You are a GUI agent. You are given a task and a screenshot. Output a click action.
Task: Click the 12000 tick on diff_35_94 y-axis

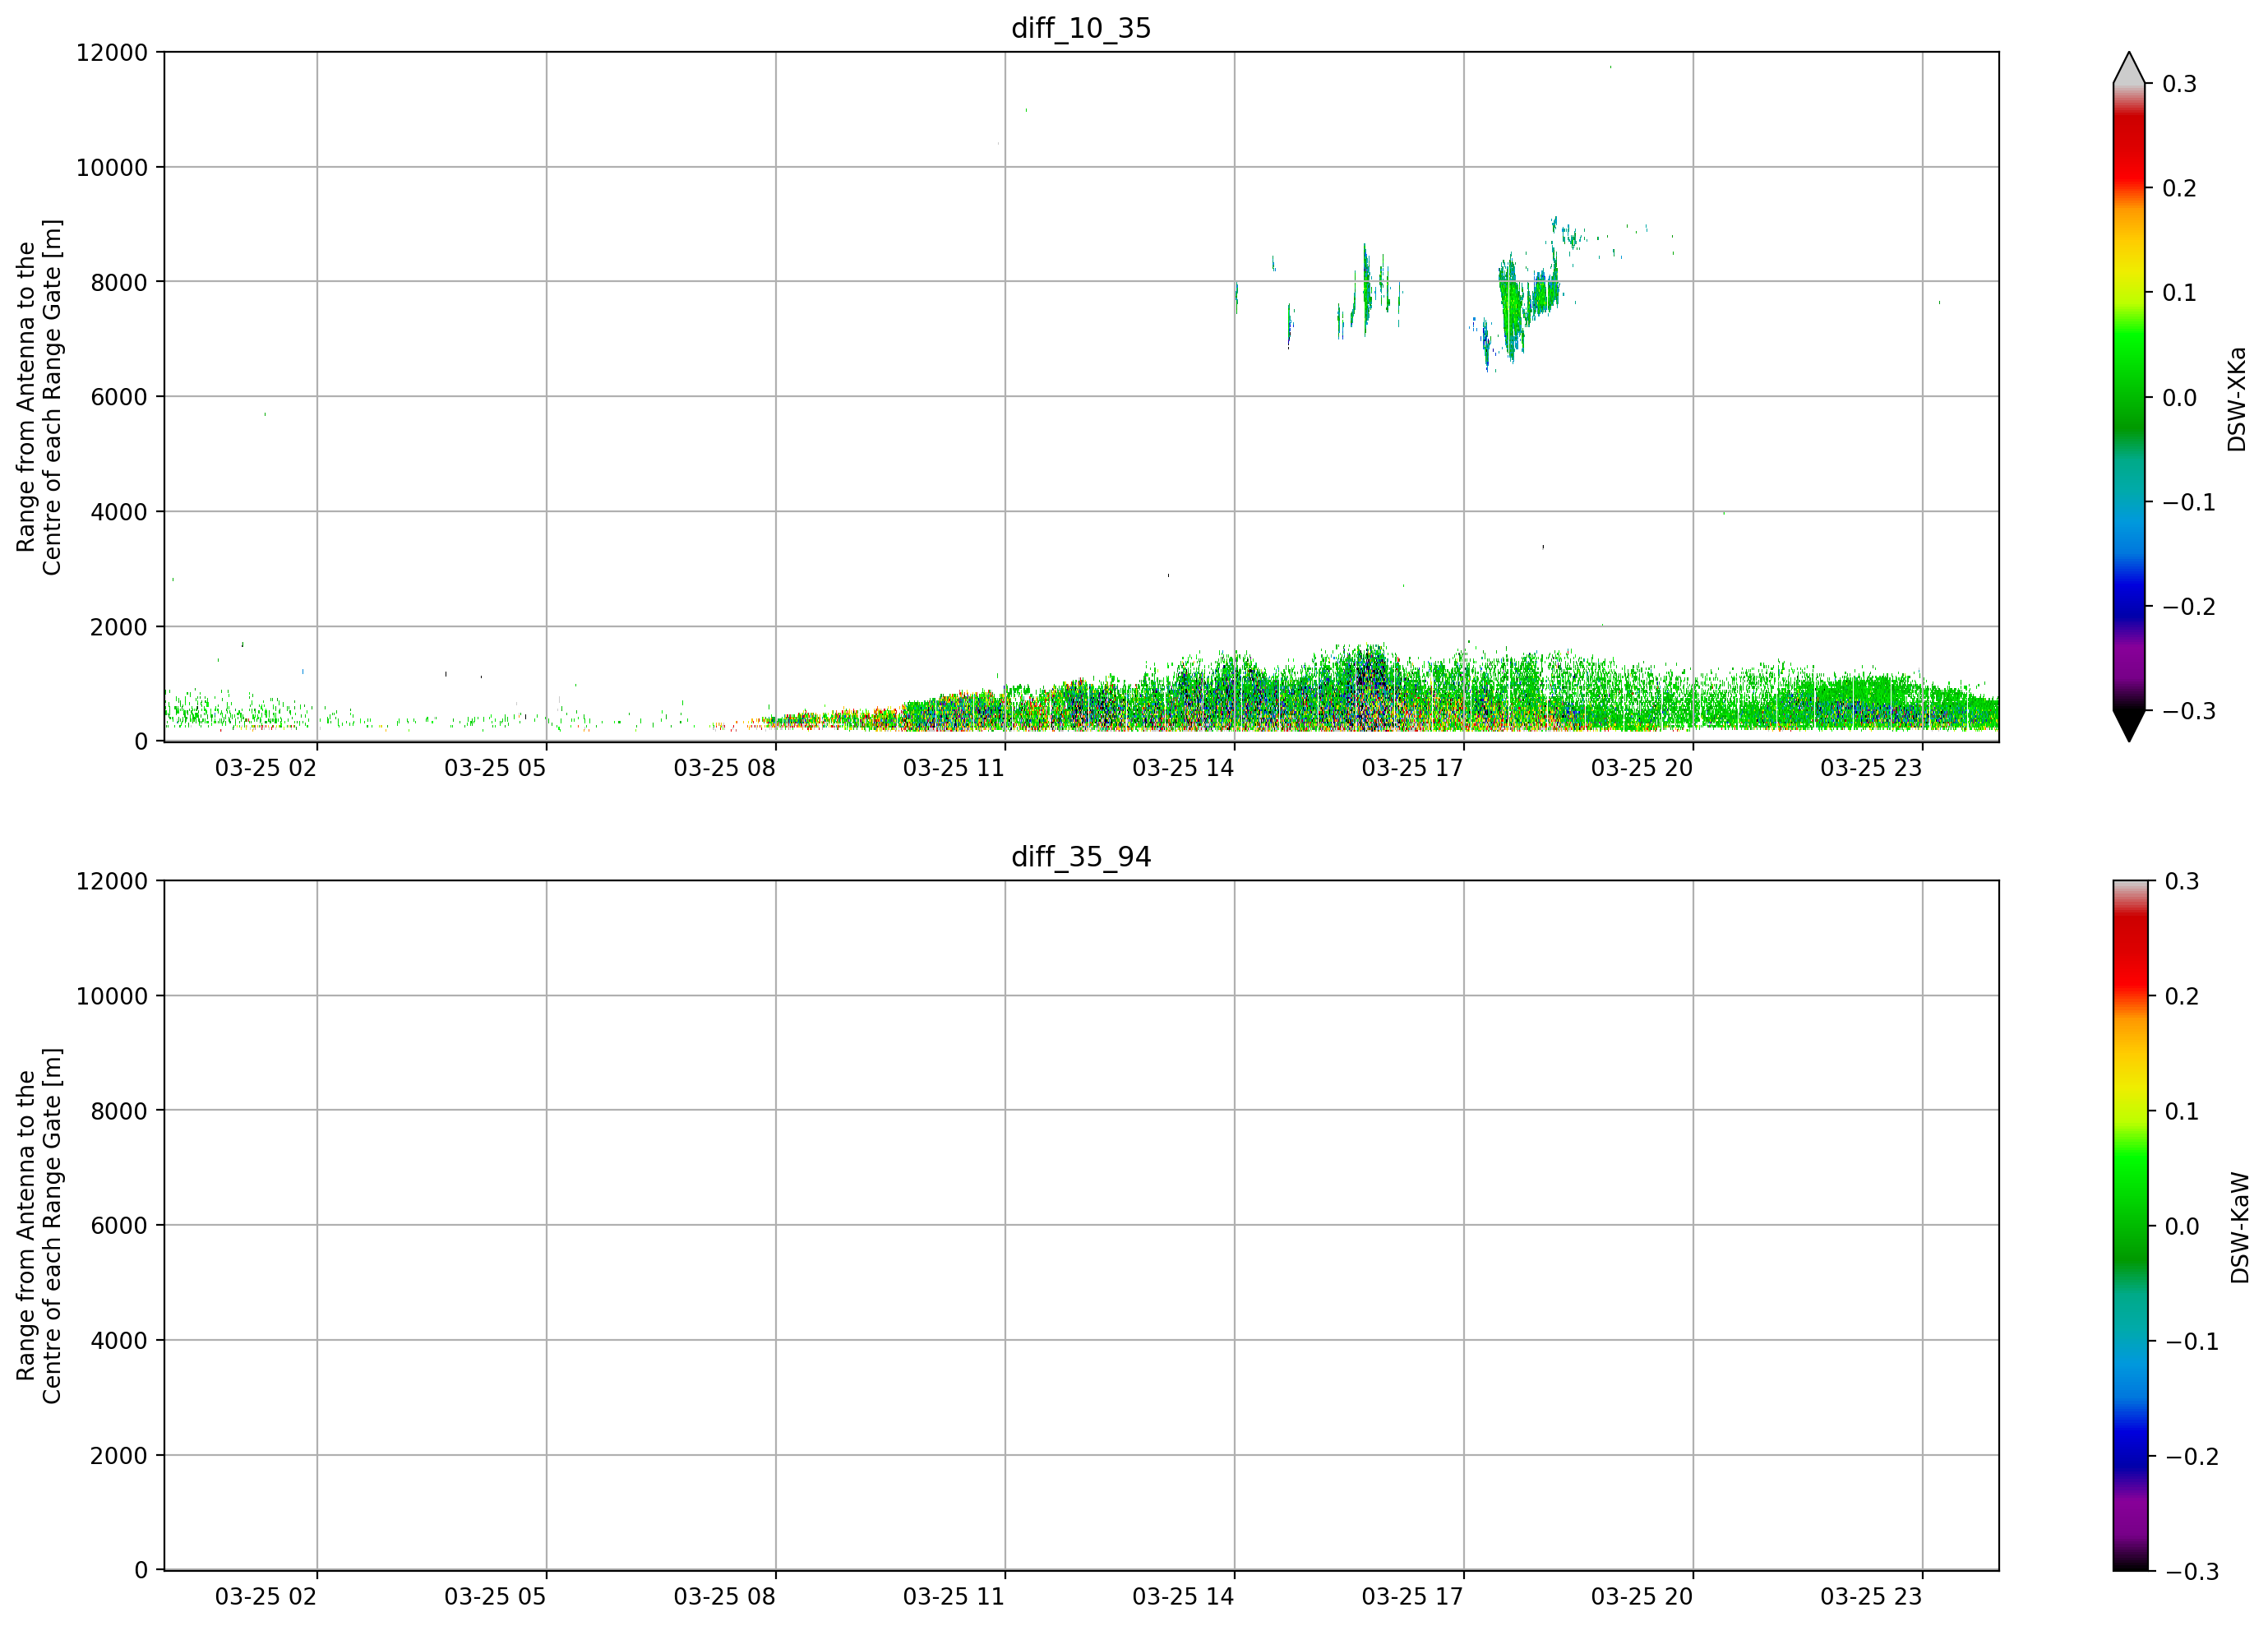coord(112,881)
